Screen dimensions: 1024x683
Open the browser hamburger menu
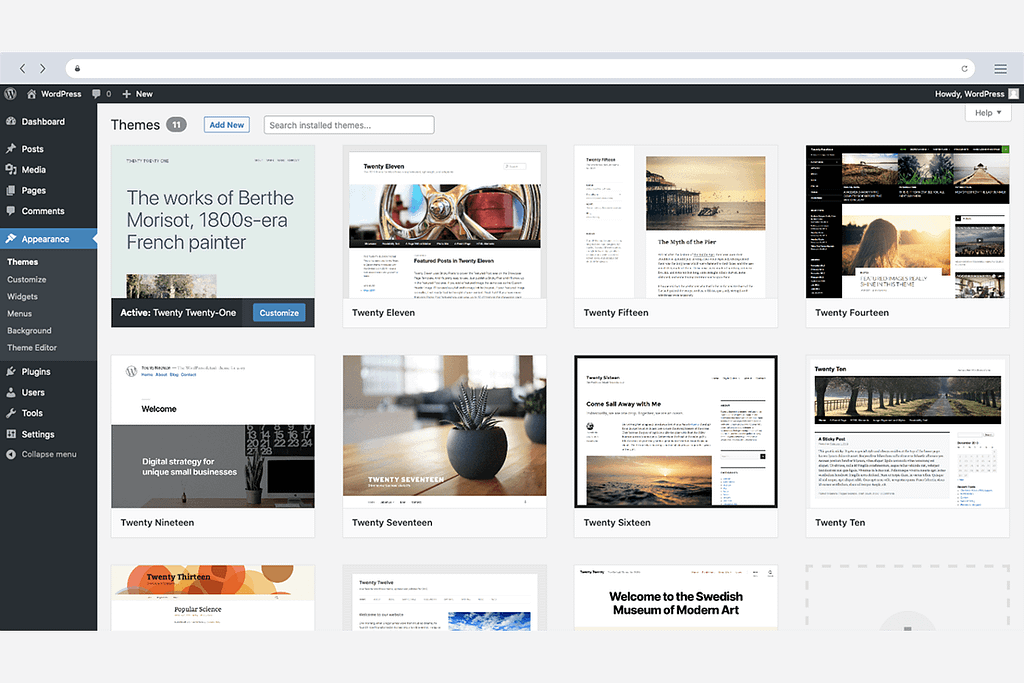pos(1000,69)
